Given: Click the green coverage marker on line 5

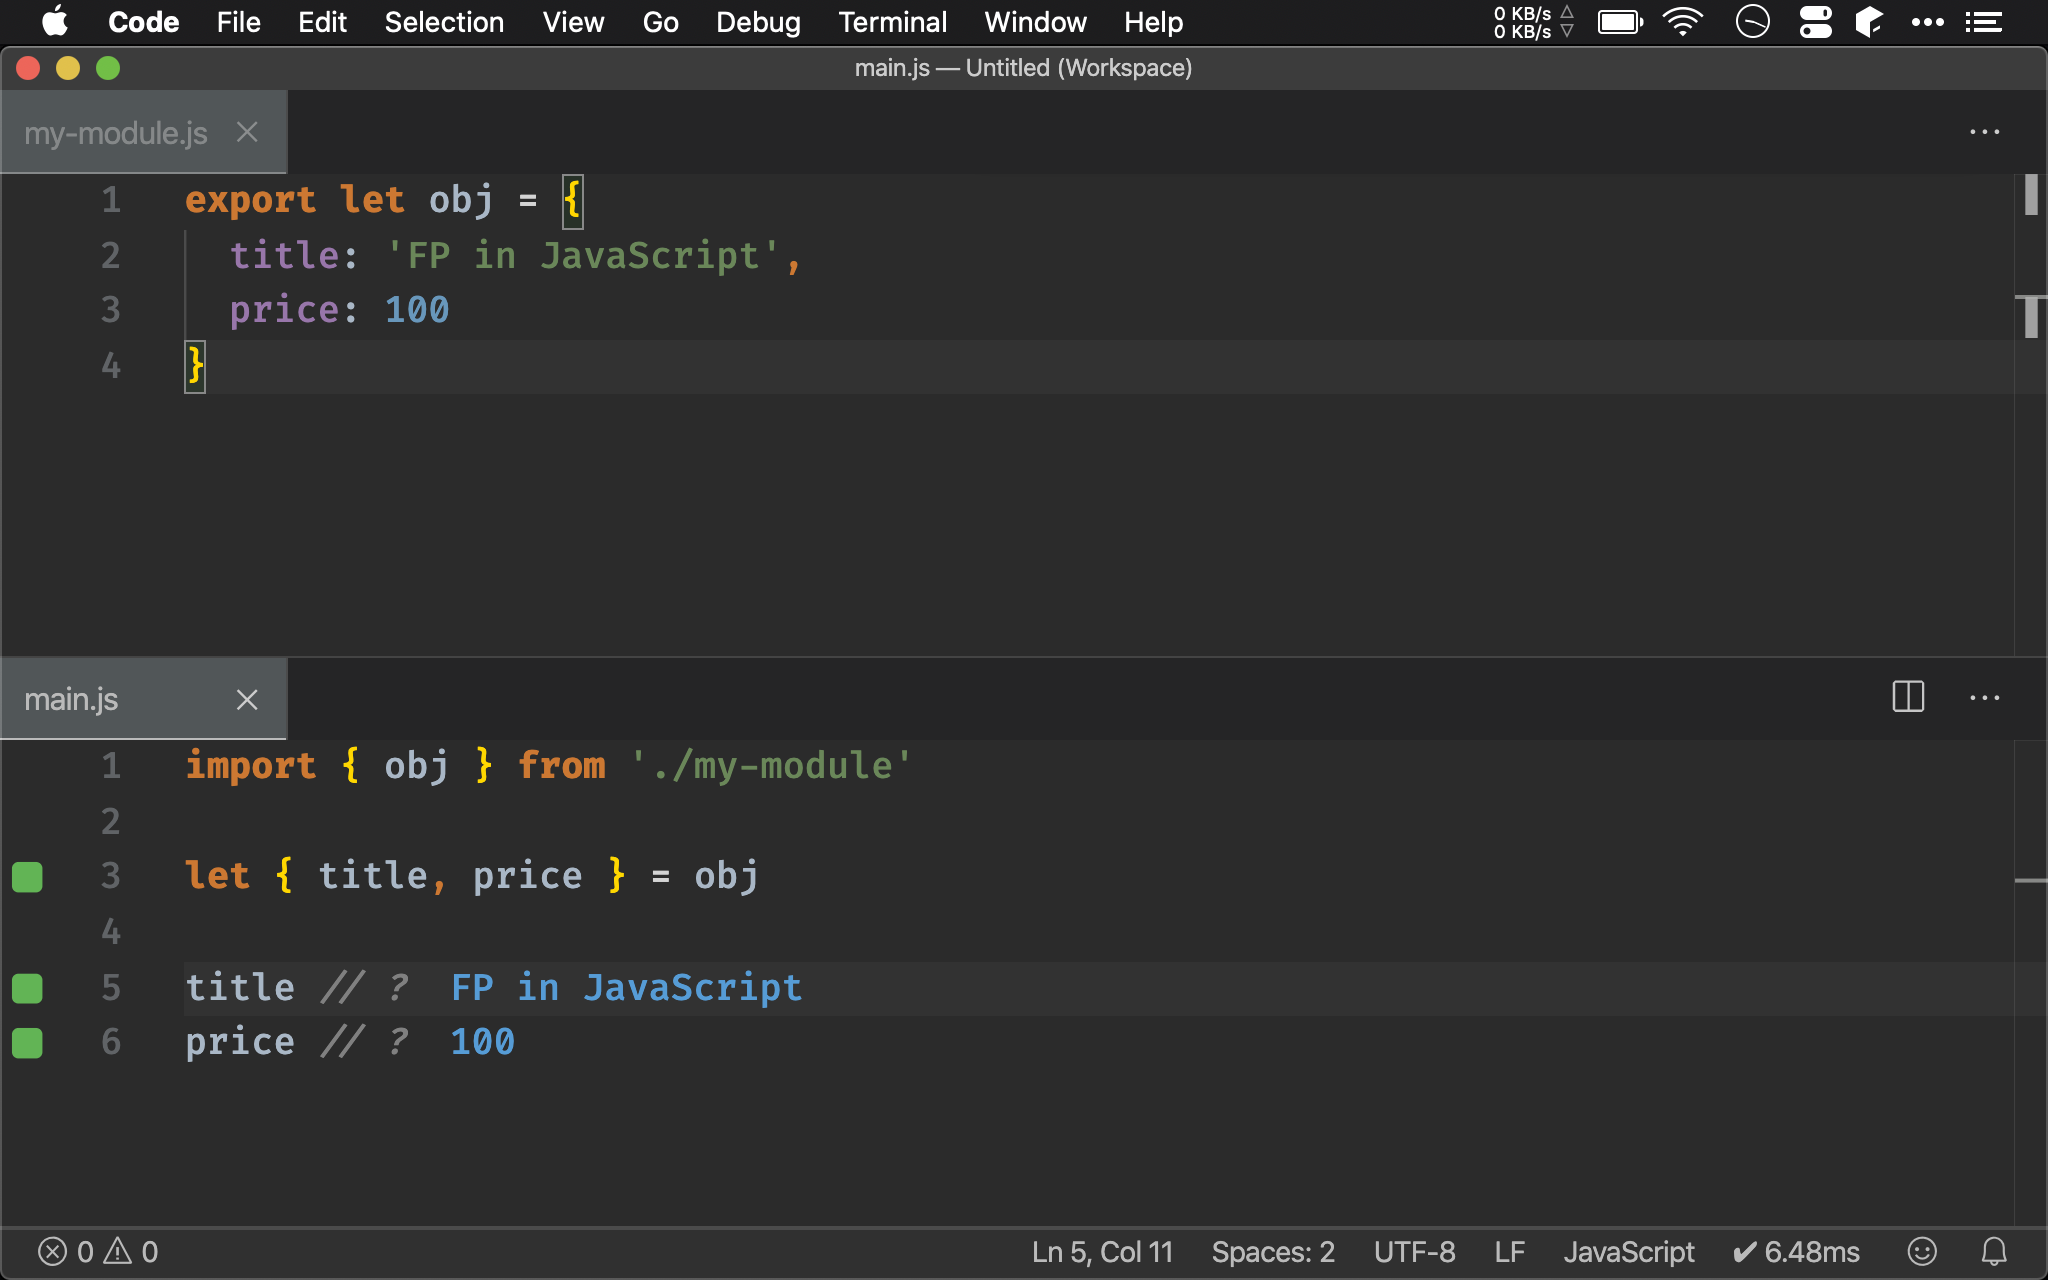Looking at the screenshot, I should 27,988.
